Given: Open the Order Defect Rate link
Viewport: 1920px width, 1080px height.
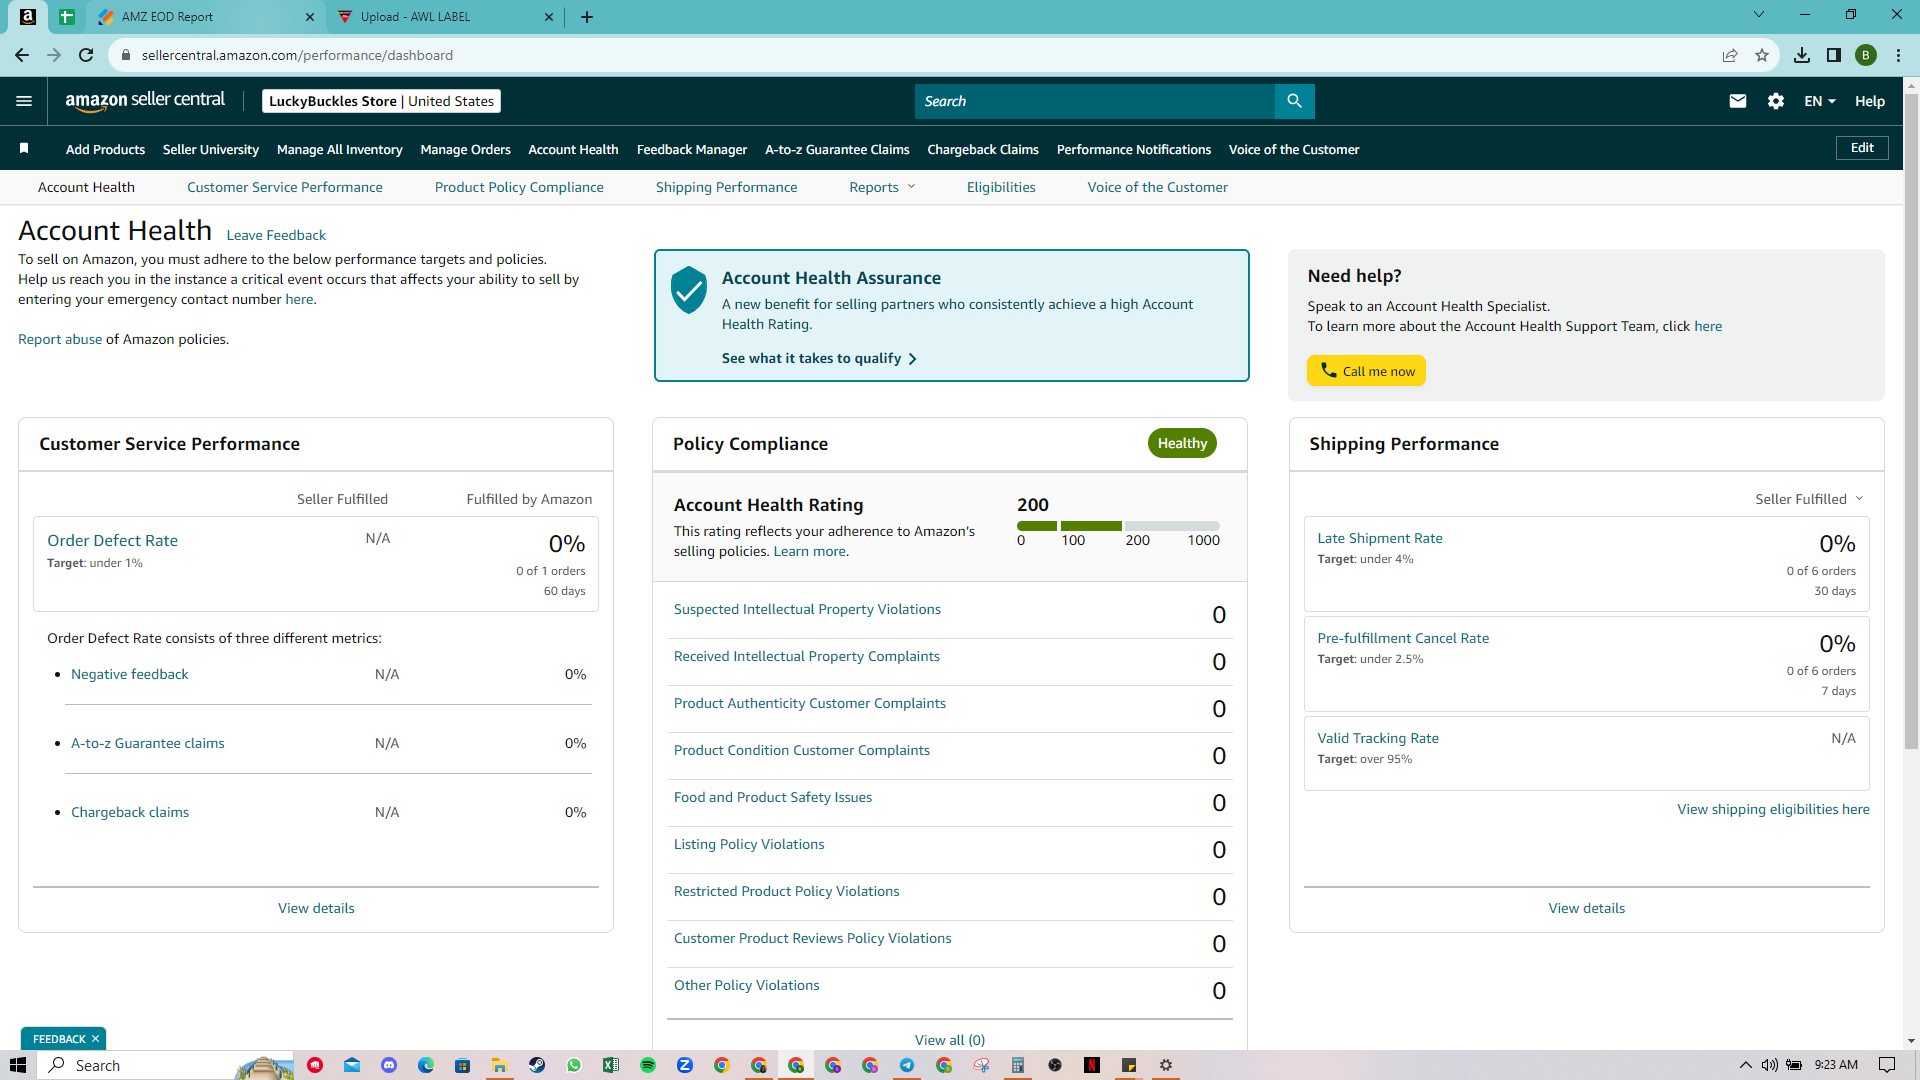Looking at the screenshot, I should [x=112, y=540].
